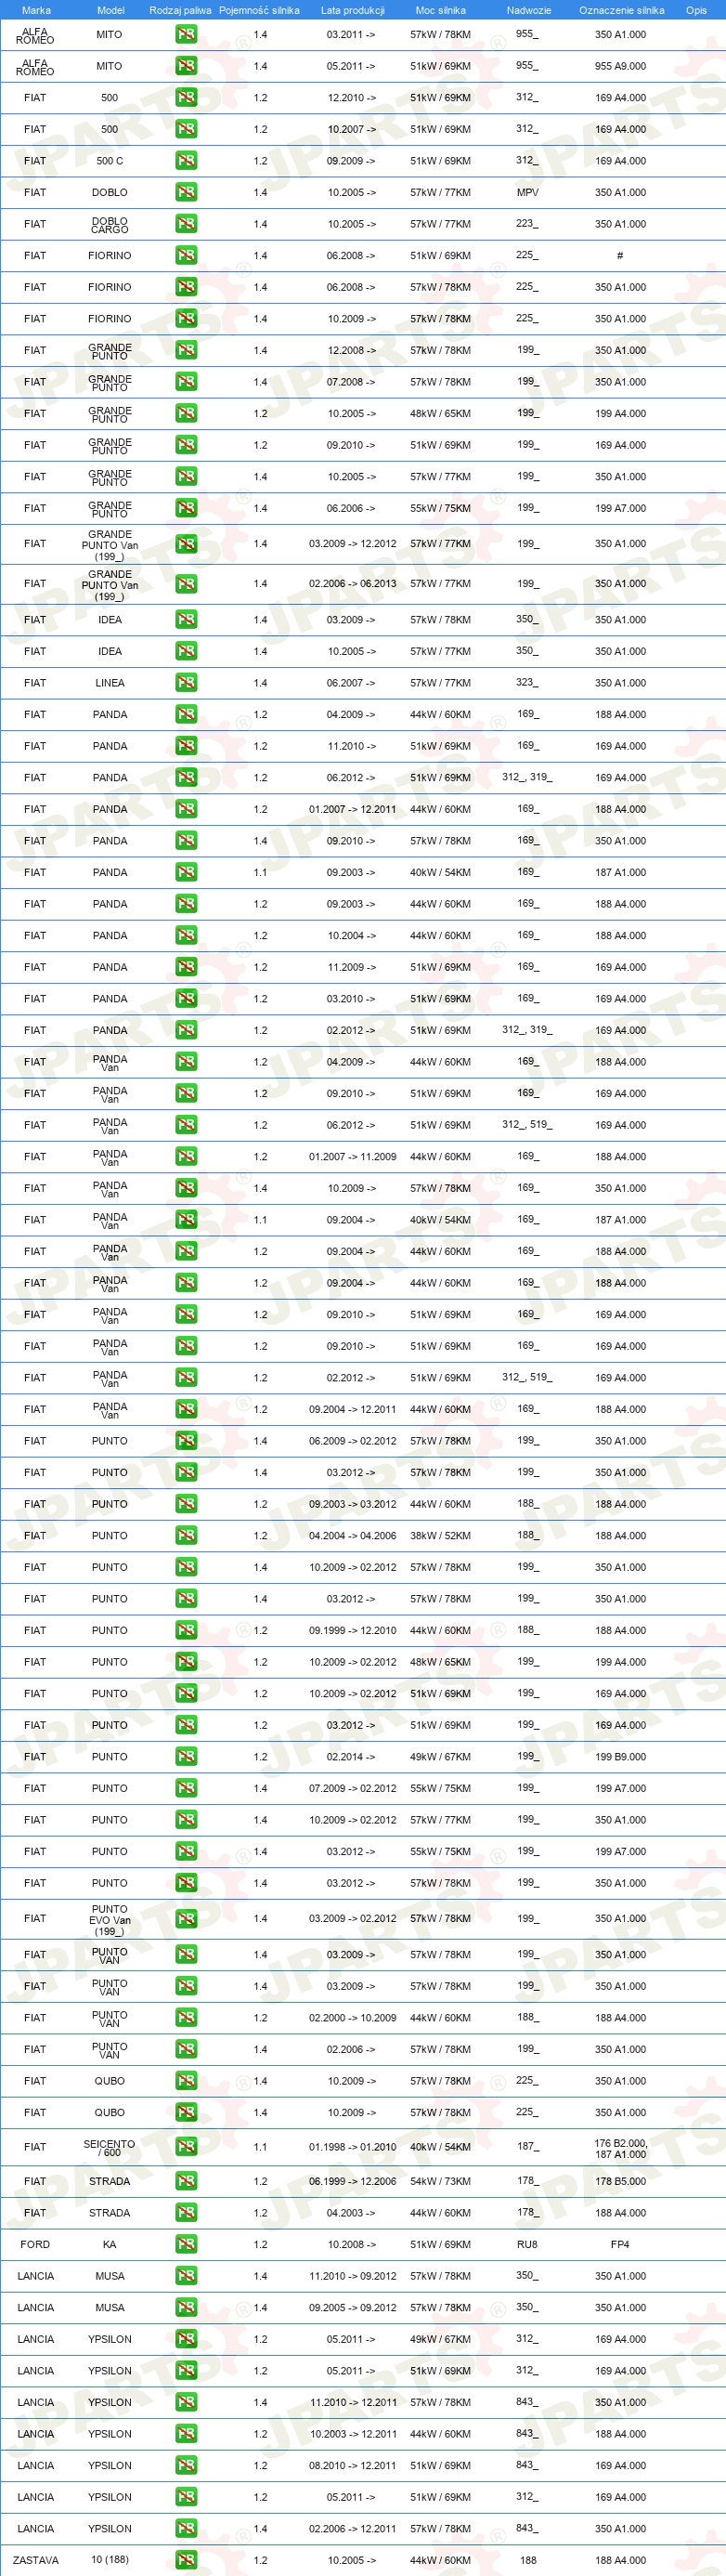Image resolution: width=726 pixels, height=2576 pixels.
Task: Click the petrol icon in the MUSA 11.2010 row
Action: pyautogui.click(x=186, y=2276)
